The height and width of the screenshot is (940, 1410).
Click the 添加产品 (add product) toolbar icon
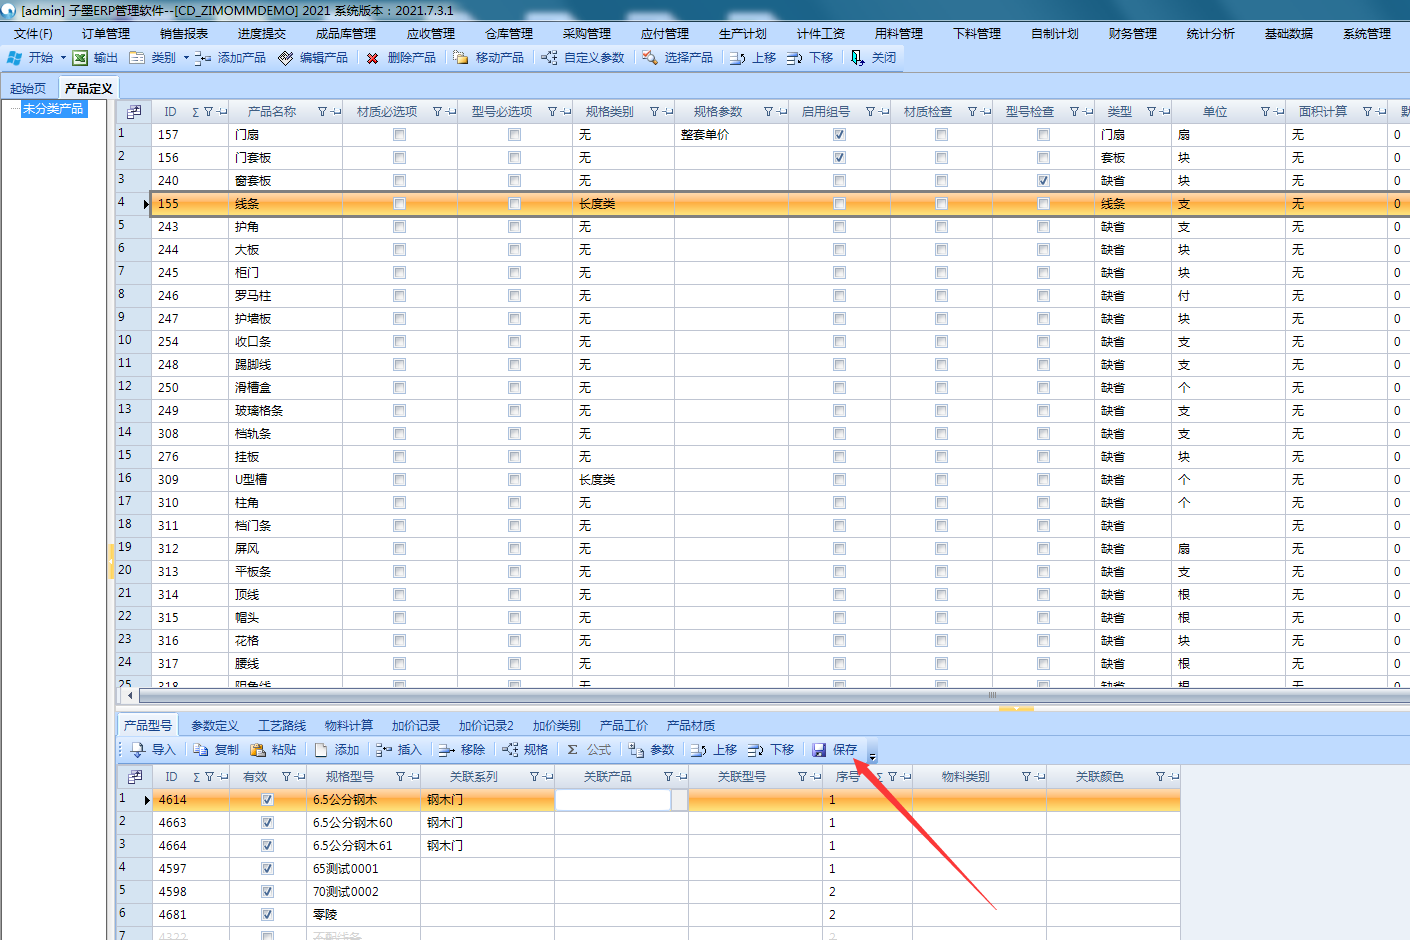(203, 58)
